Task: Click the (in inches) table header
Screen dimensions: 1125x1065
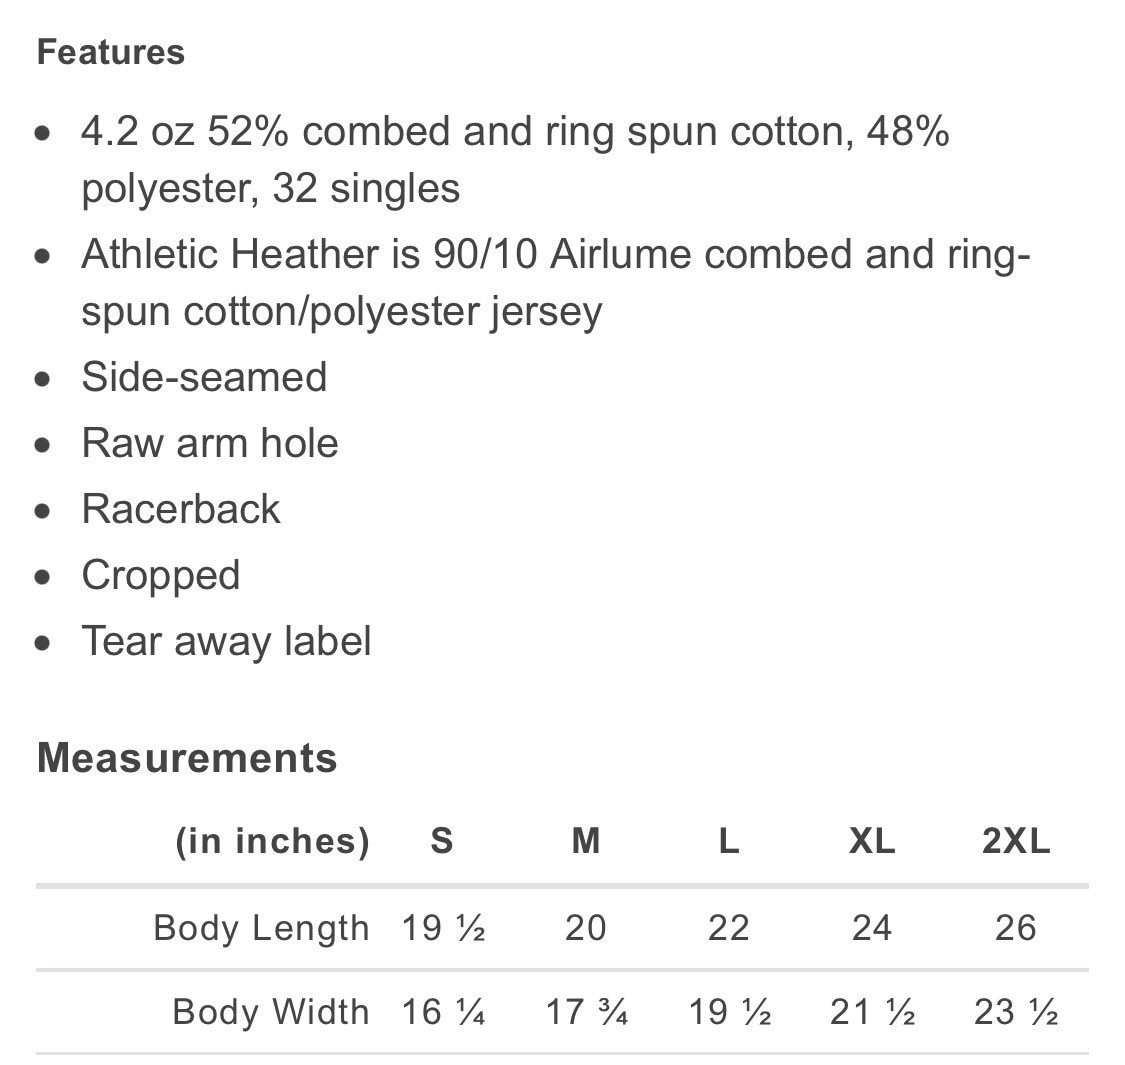Action: pos(273,840)
